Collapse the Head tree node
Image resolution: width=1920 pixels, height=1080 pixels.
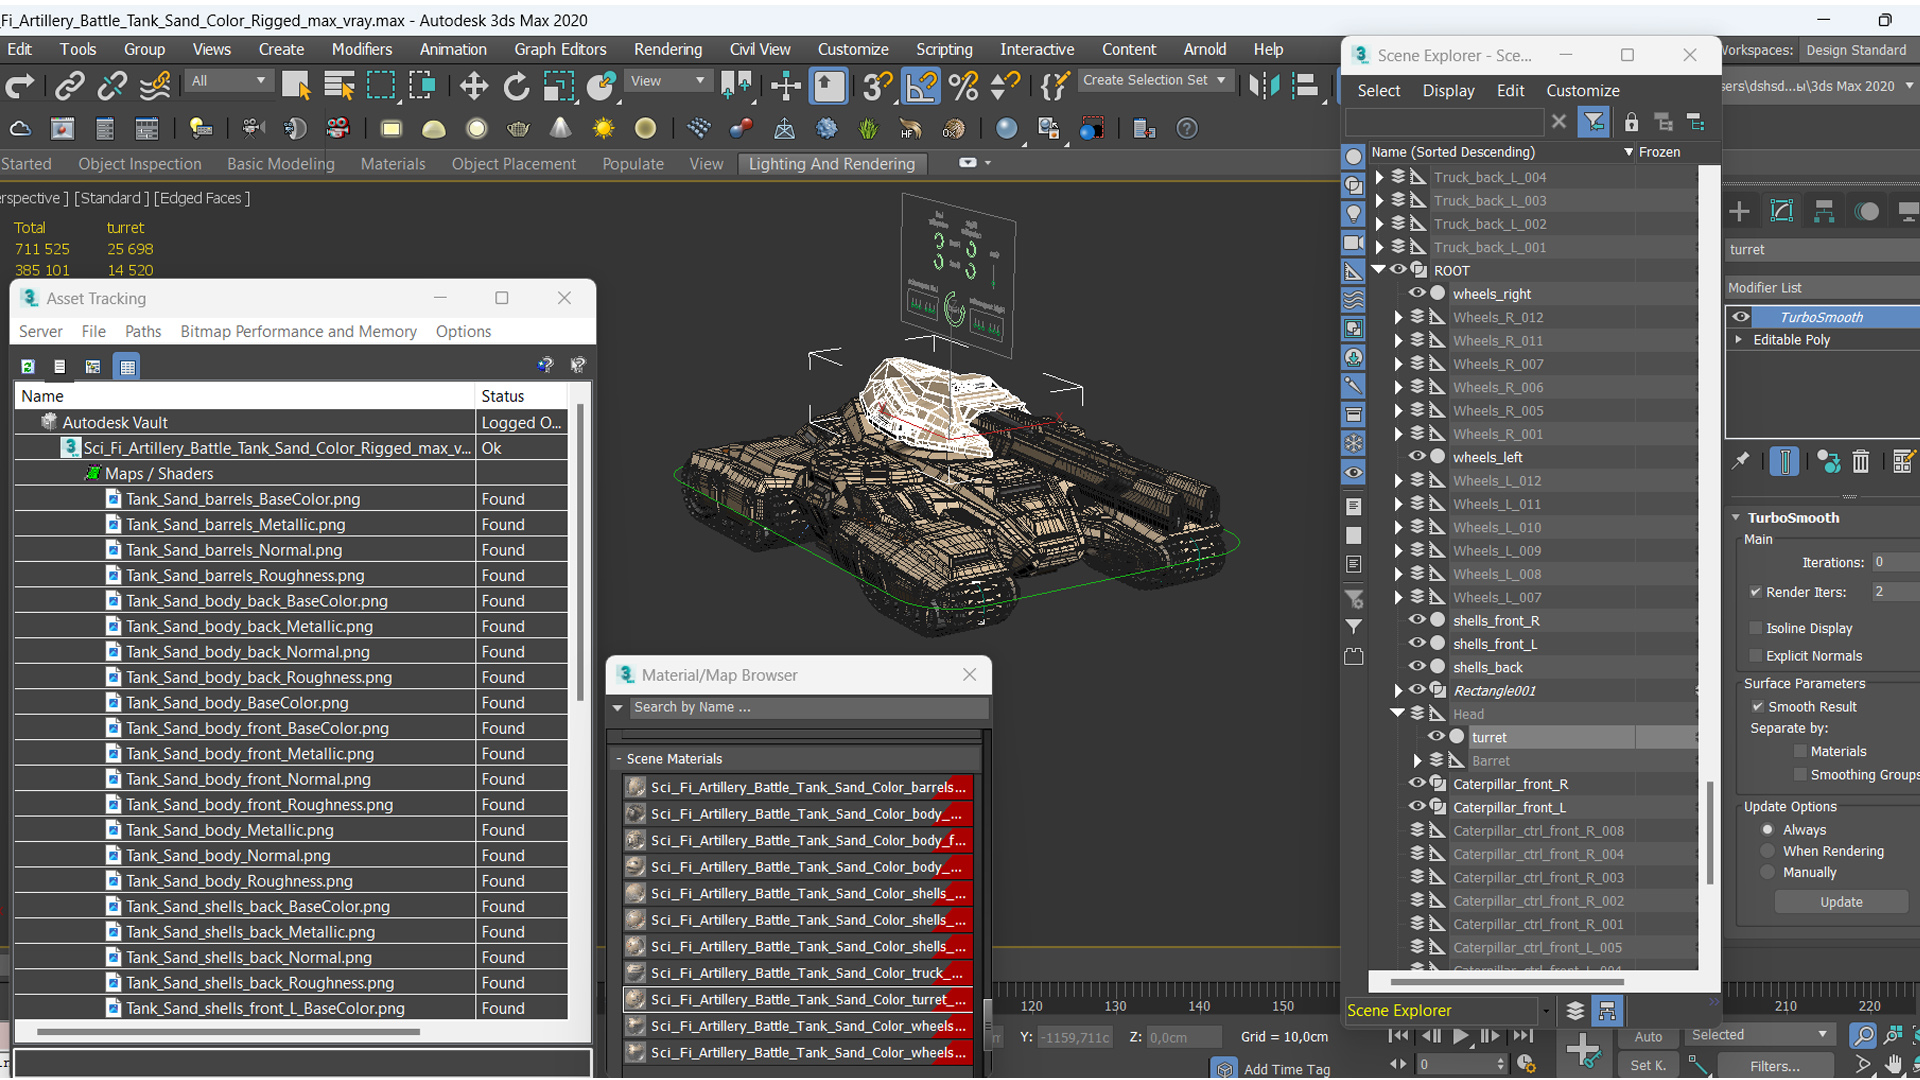(1398, 713)
